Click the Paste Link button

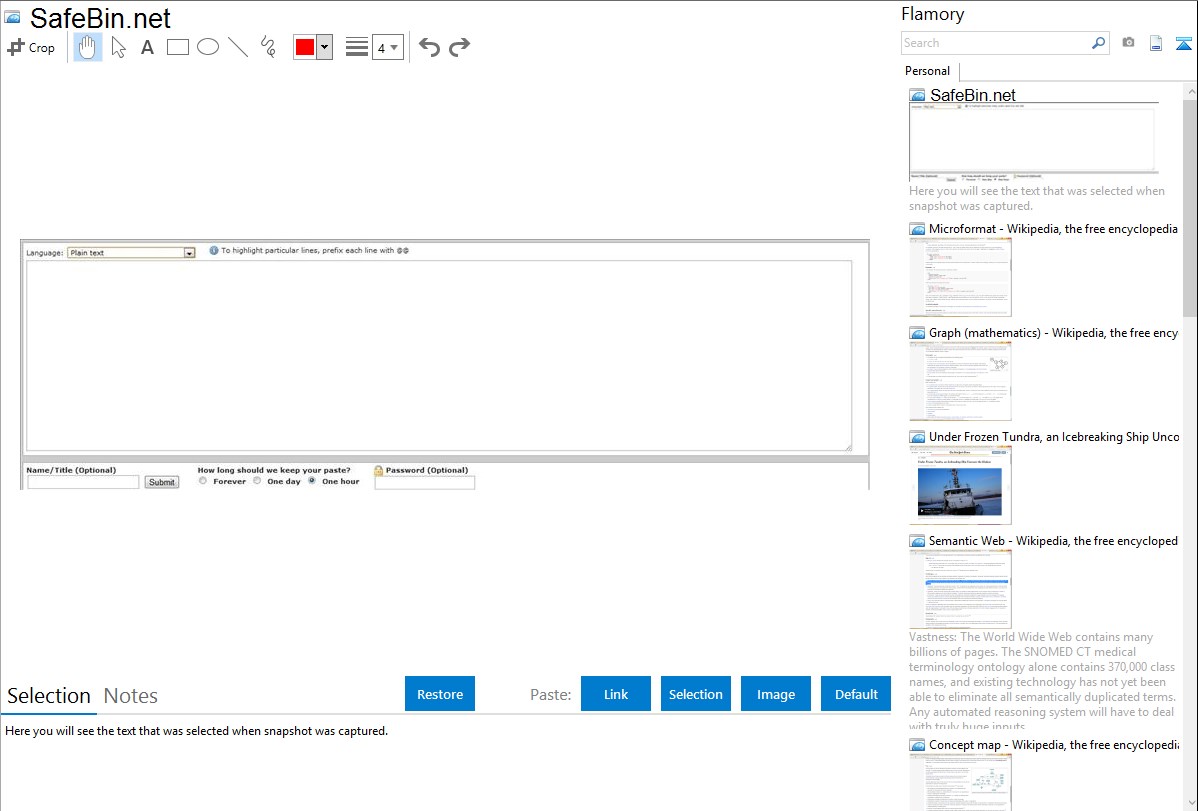click(616, 694)
